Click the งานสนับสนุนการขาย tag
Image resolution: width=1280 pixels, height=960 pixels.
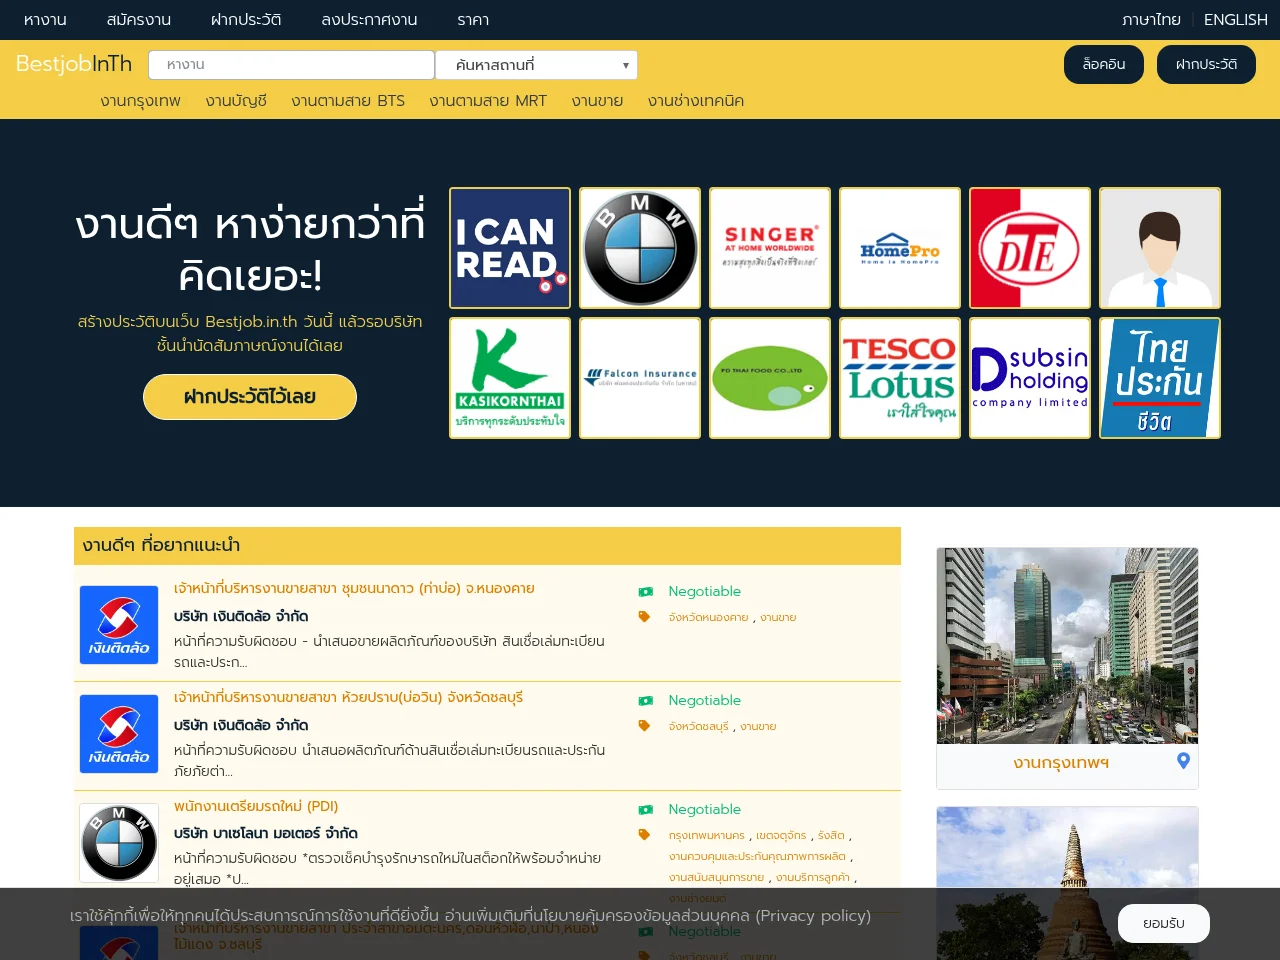716,878
